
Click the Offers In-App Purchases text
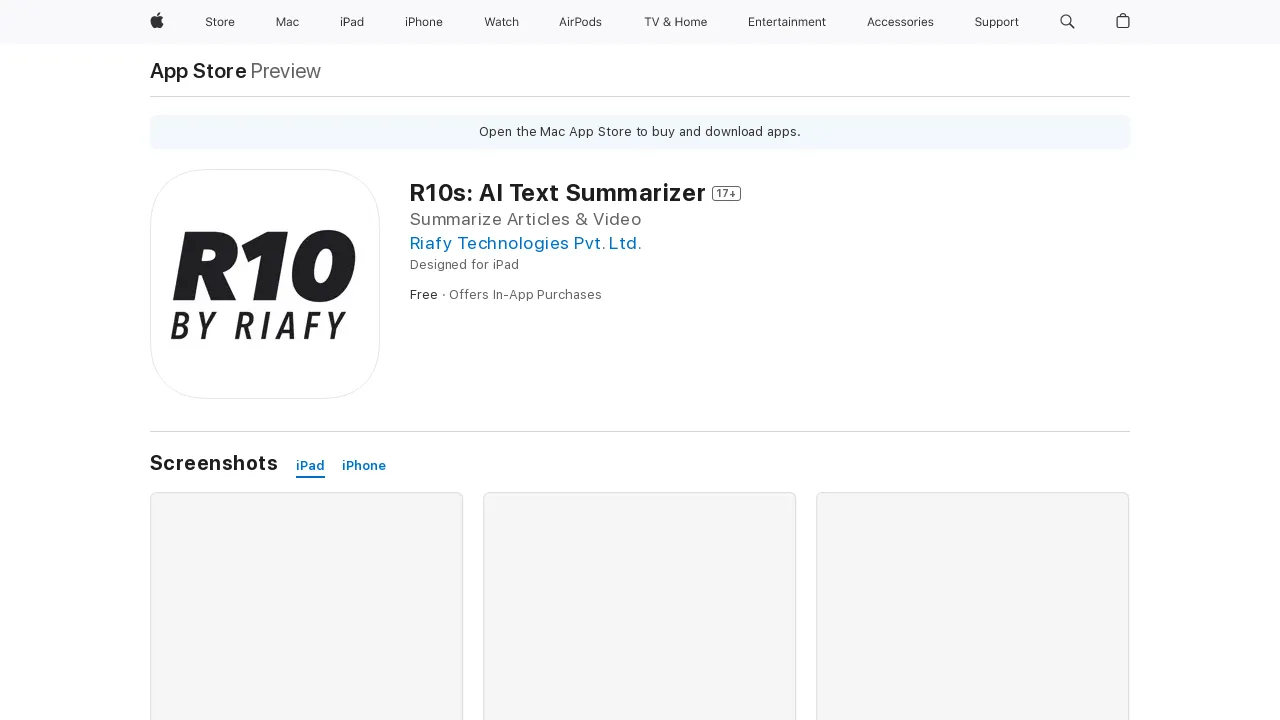525,295
